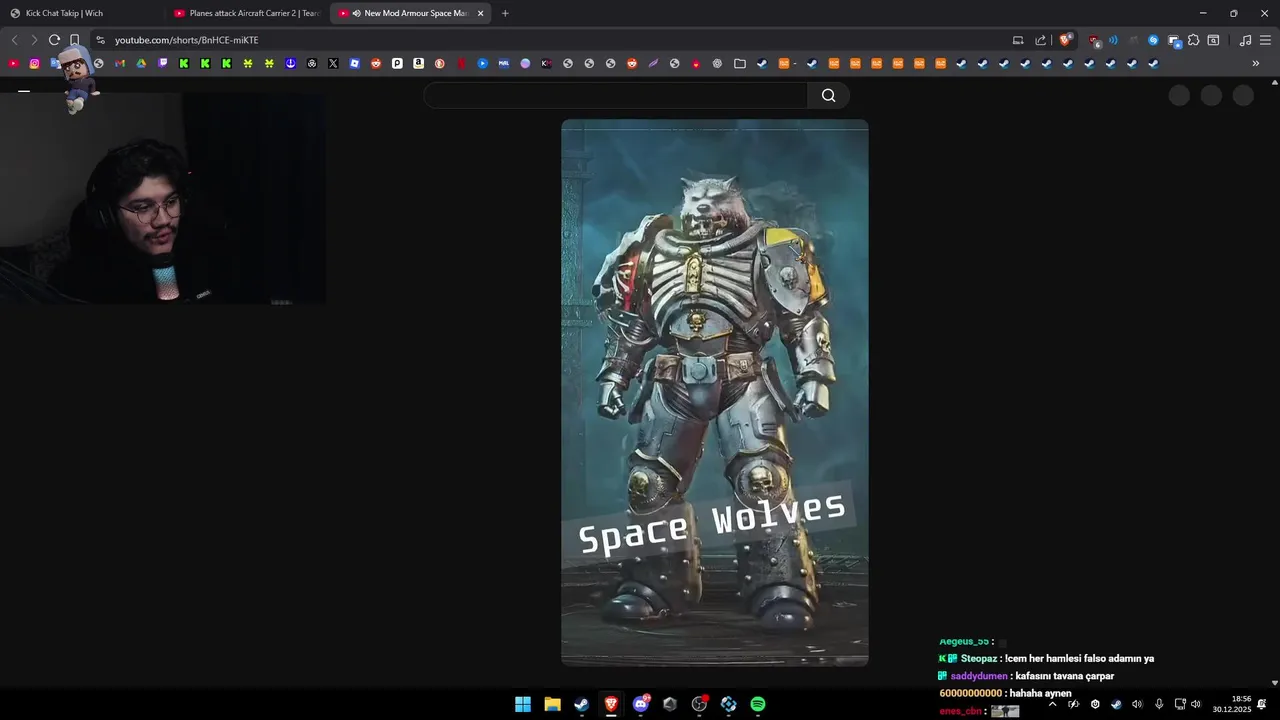This screenshot has height=720, width=1280.
Task: Open the clock showing 18:56
Action: tap(1232, 704)
